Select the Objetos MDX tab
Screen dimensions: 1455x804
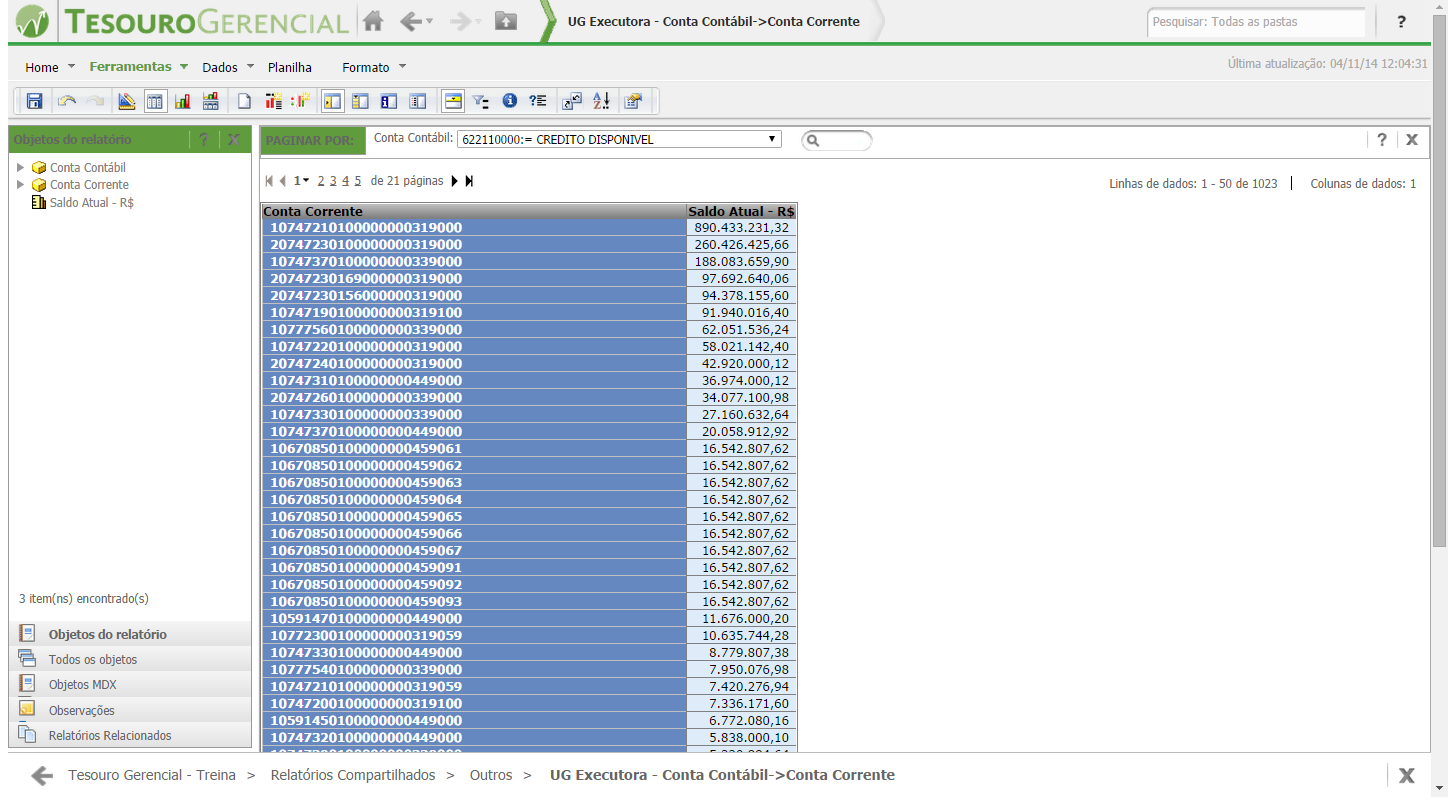[130, 685]
